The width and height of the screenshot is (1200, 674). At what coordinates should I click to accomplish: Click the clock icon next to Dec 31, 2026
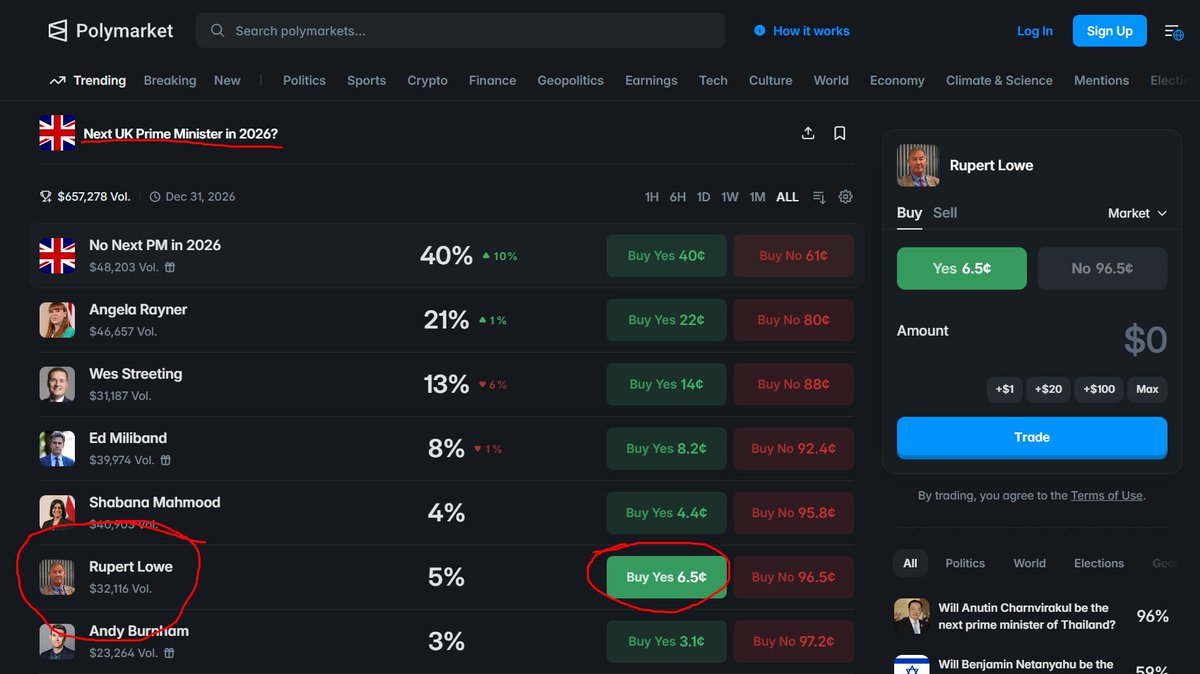point(155,197)
